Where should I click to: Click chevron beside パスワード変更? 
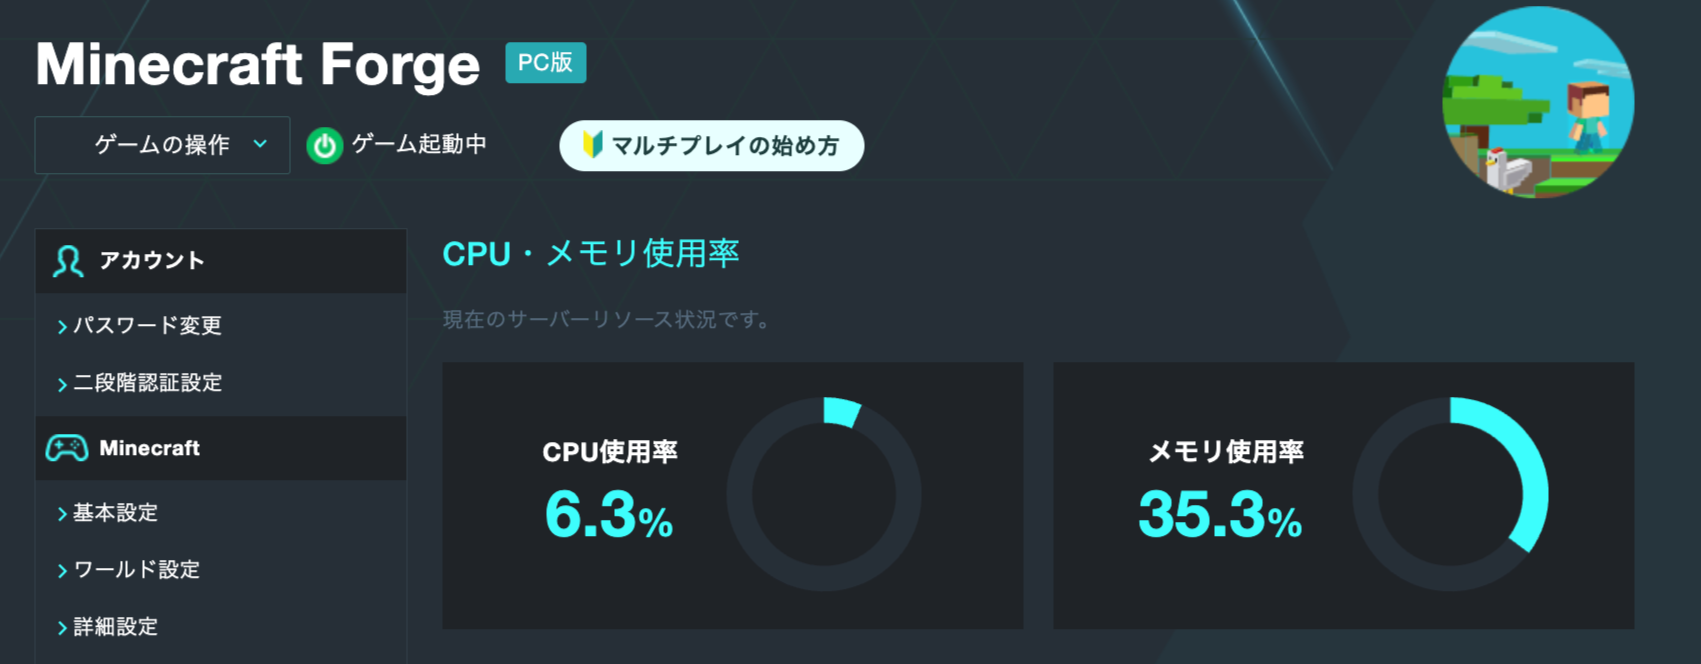(62, 326)
